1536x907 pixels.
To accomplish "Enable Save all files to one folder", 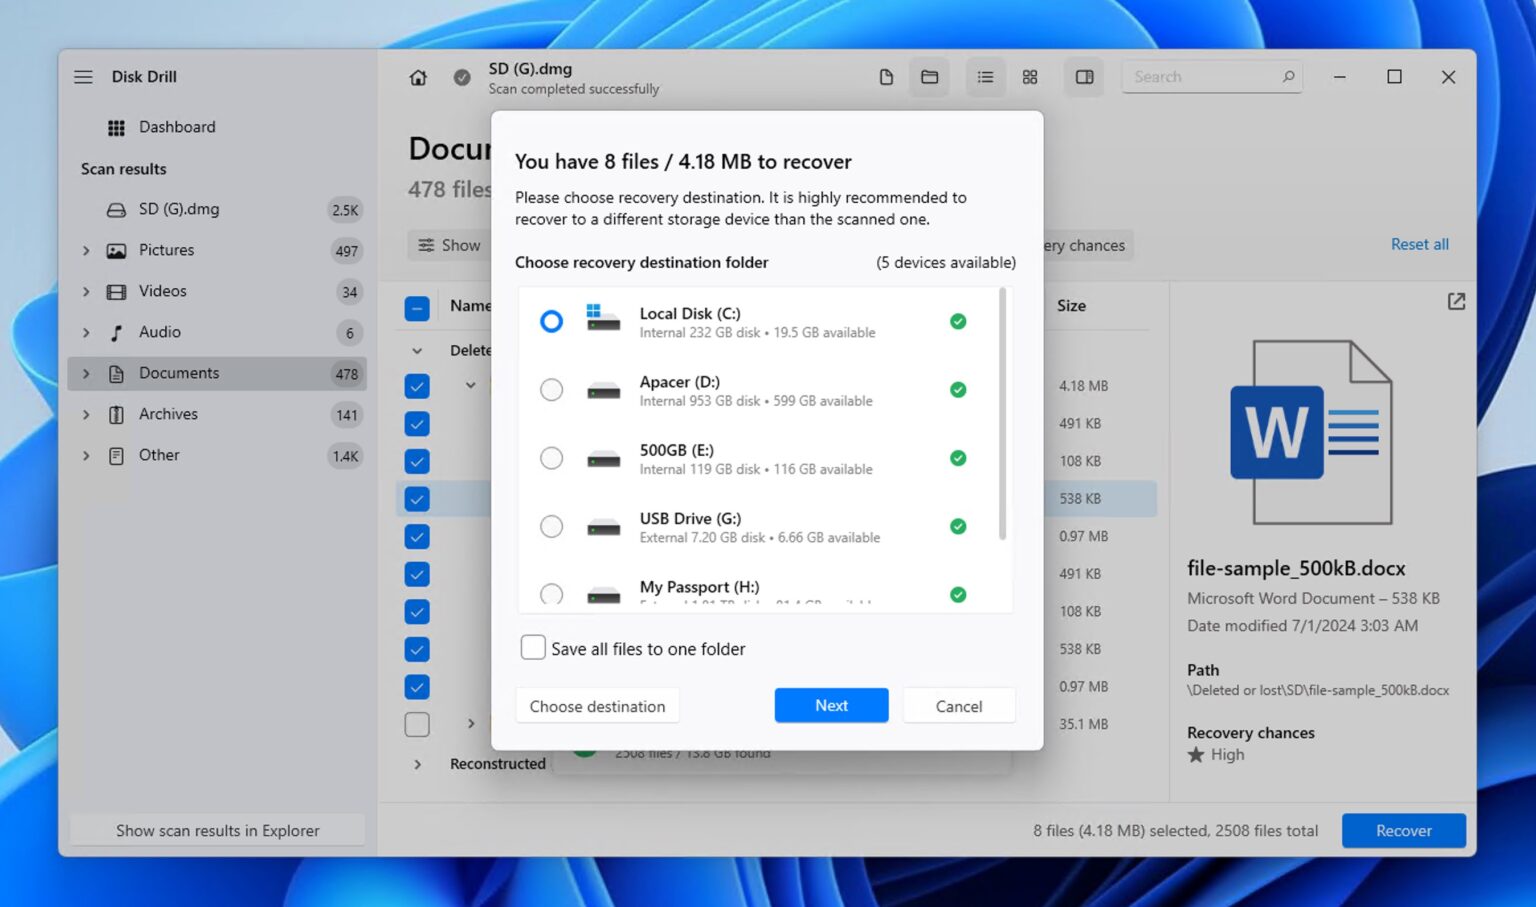I will (x=533, y=647).
